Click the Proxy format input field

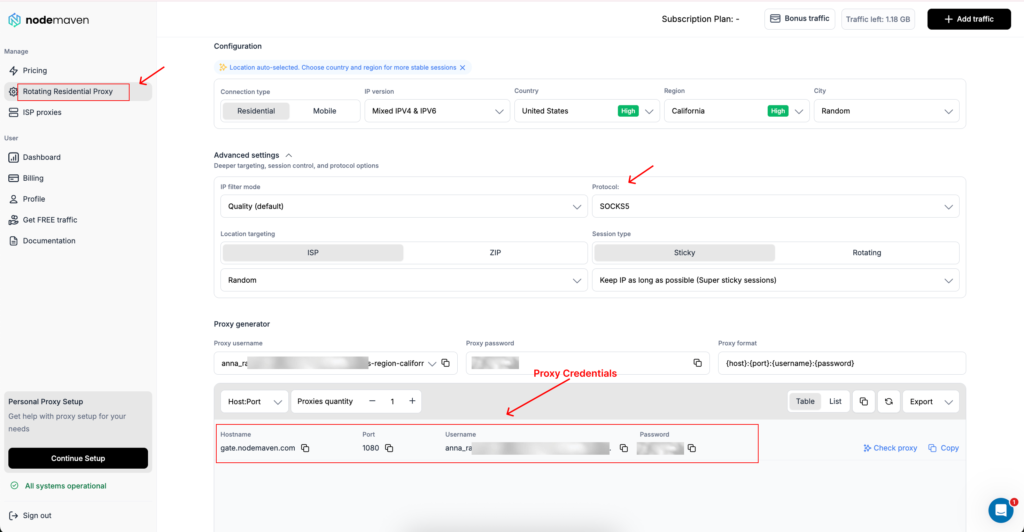click(x=842, y=364)
